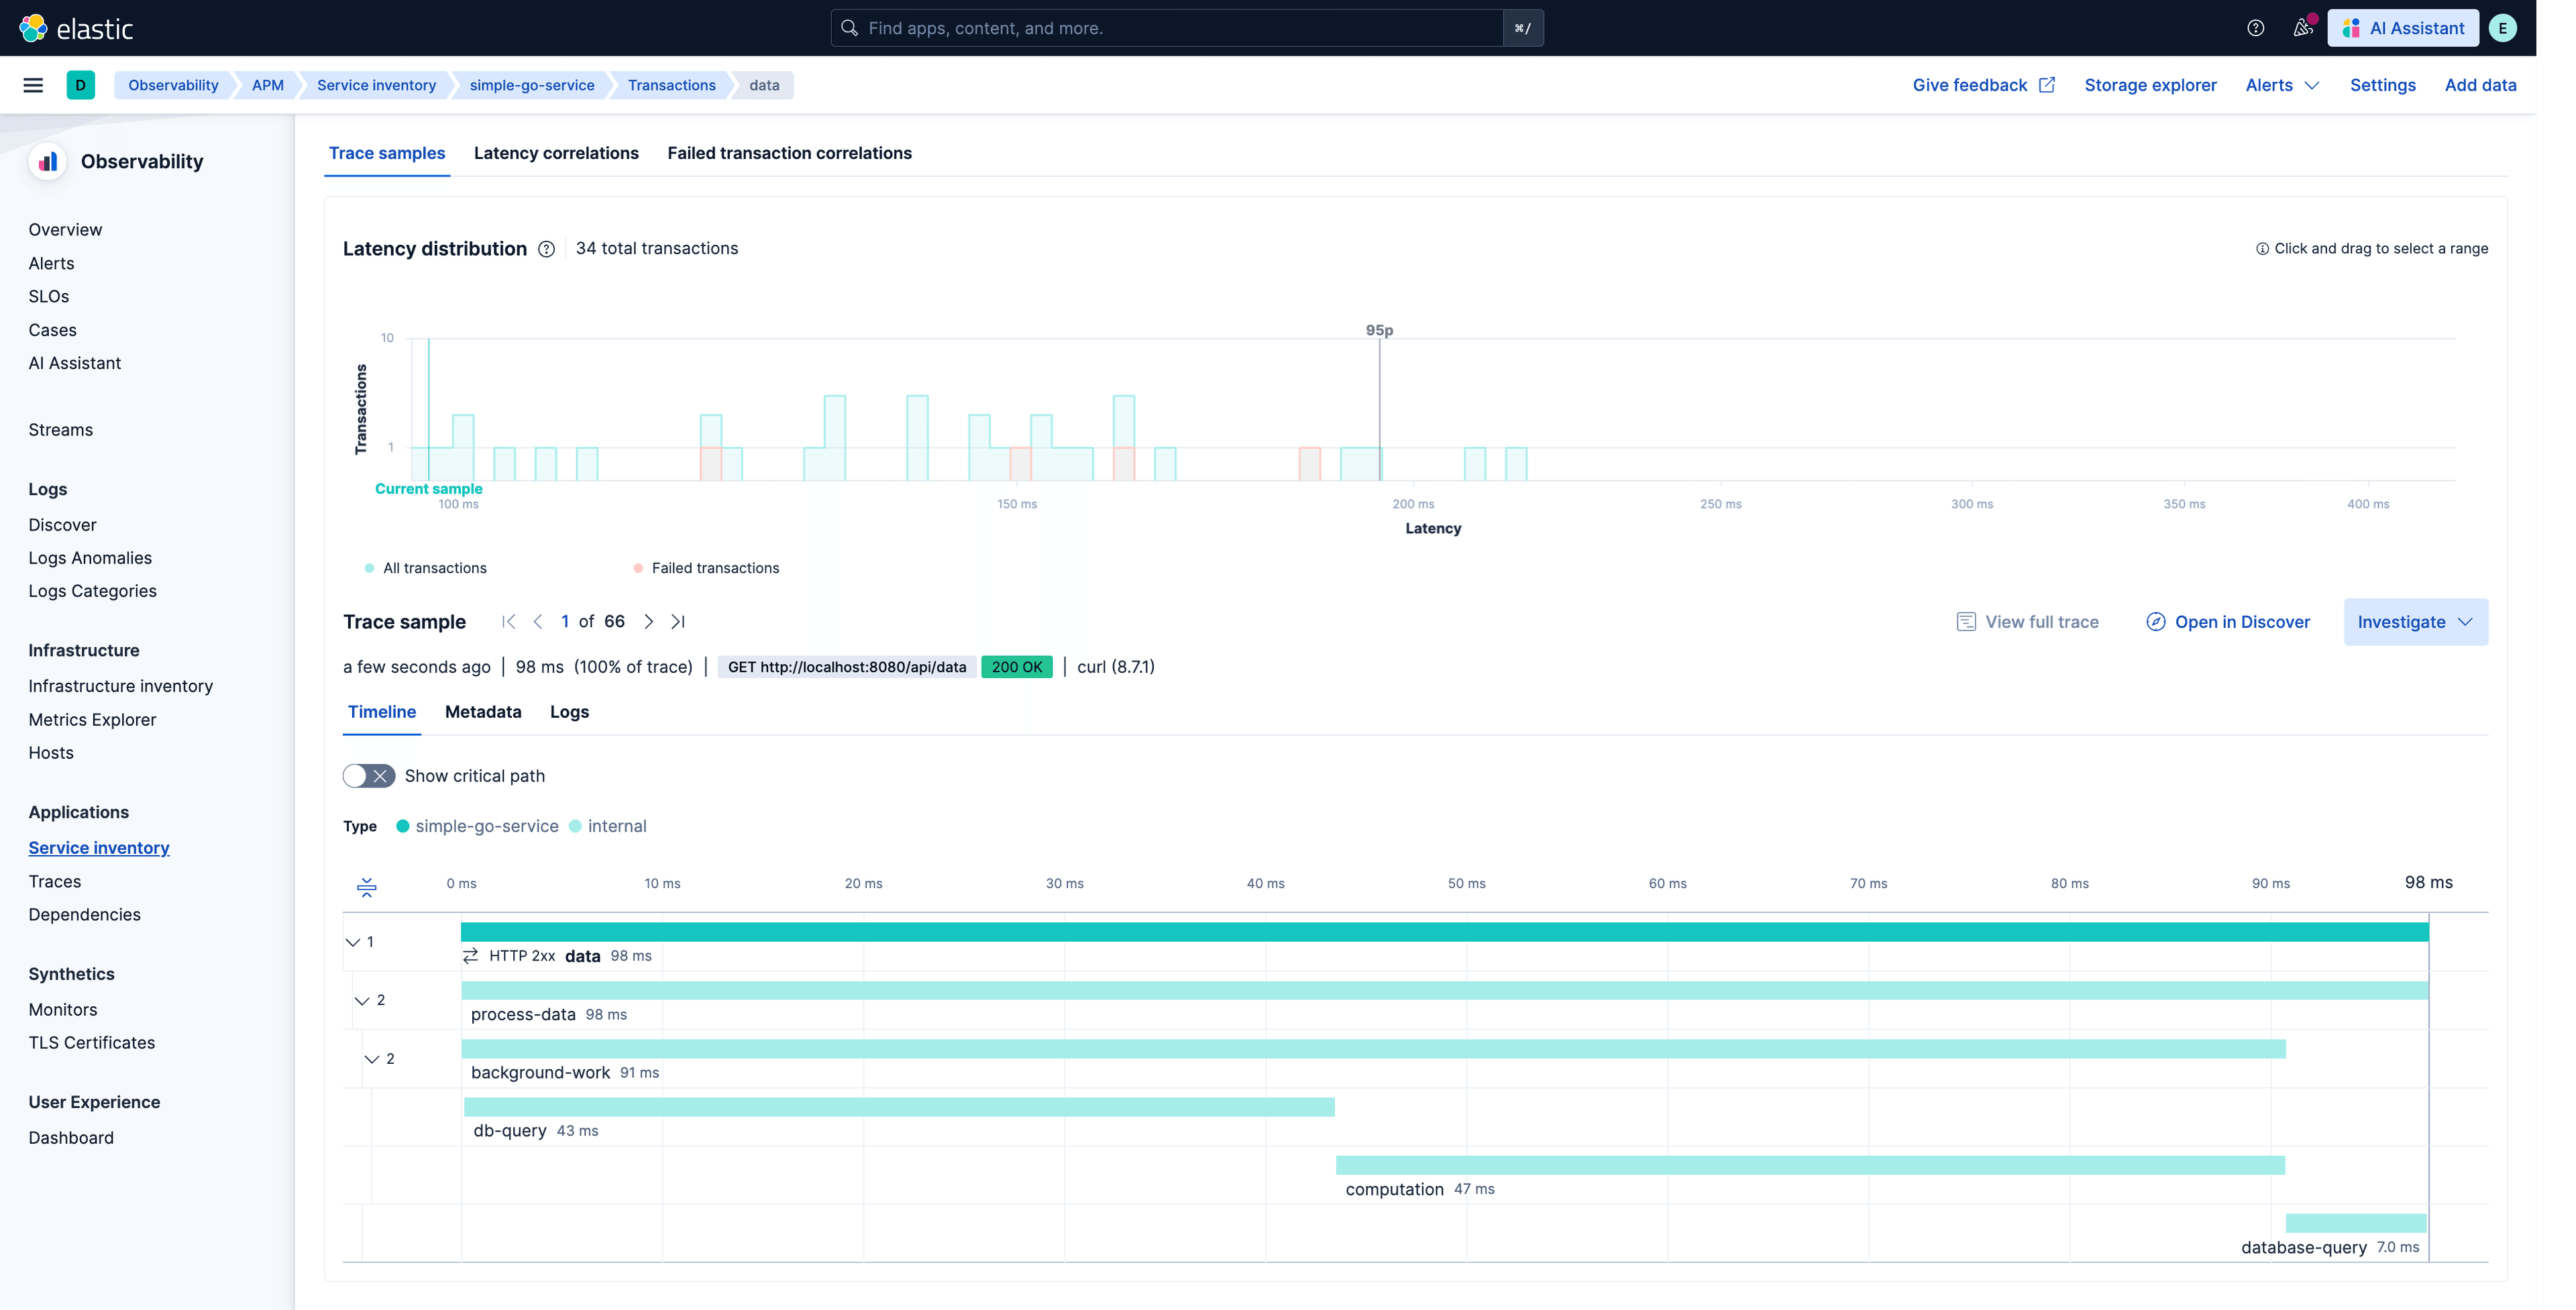The height and width of the screenshot is (1310, 2576).
Task: Open the Investigate dropdown
Action: point(2416,621)
